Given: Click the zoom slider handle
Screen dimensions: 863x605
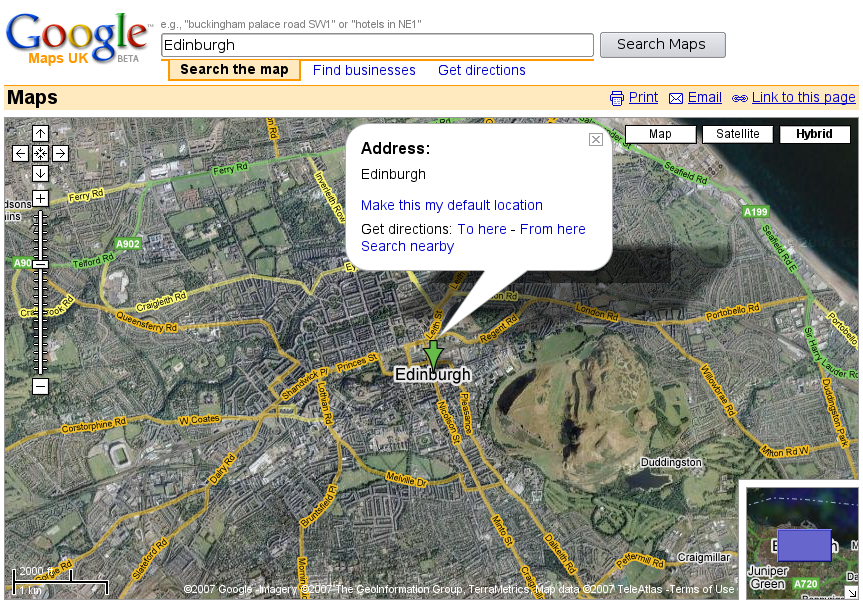Looking at the screenshot, I should click(x=40, y=265).
